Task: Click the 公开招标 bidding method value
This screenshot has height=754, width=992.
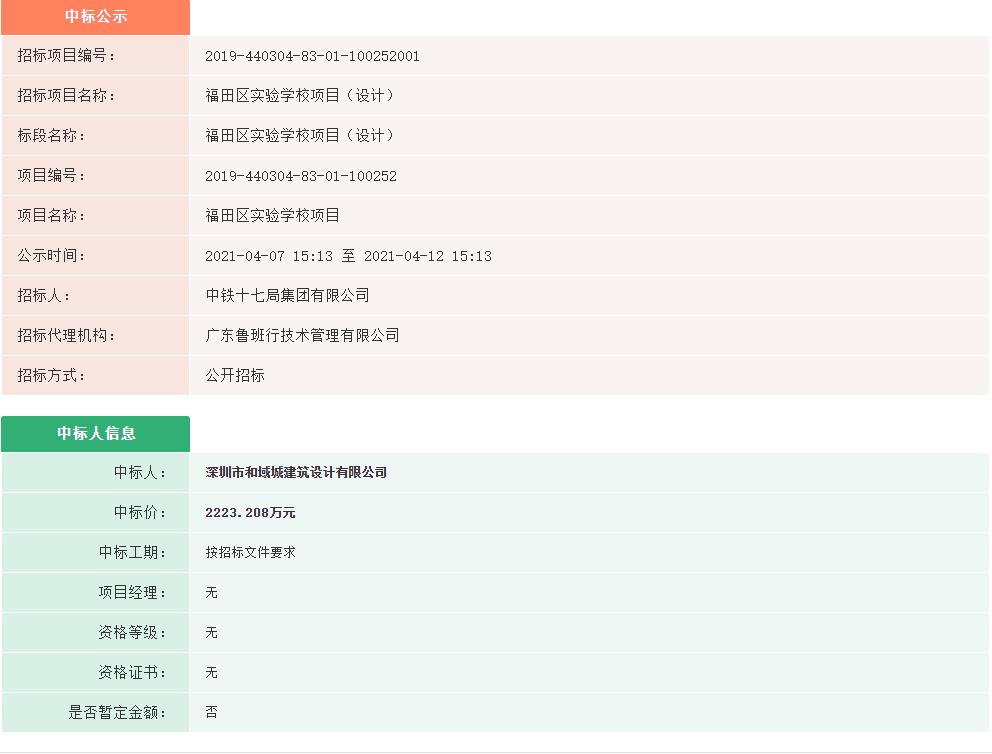Action: click(234, 375)
